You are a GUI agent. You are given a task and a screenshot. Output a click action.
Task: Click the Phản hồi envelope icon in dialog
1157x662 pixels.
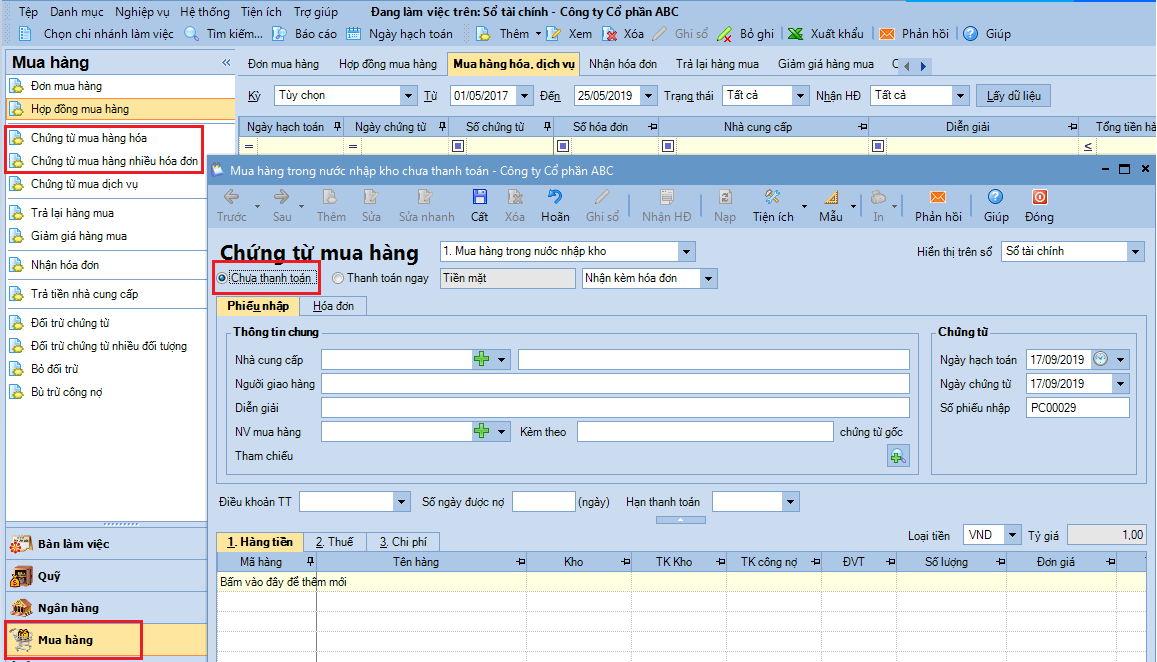pyautogui.click(x=938, y=197)
